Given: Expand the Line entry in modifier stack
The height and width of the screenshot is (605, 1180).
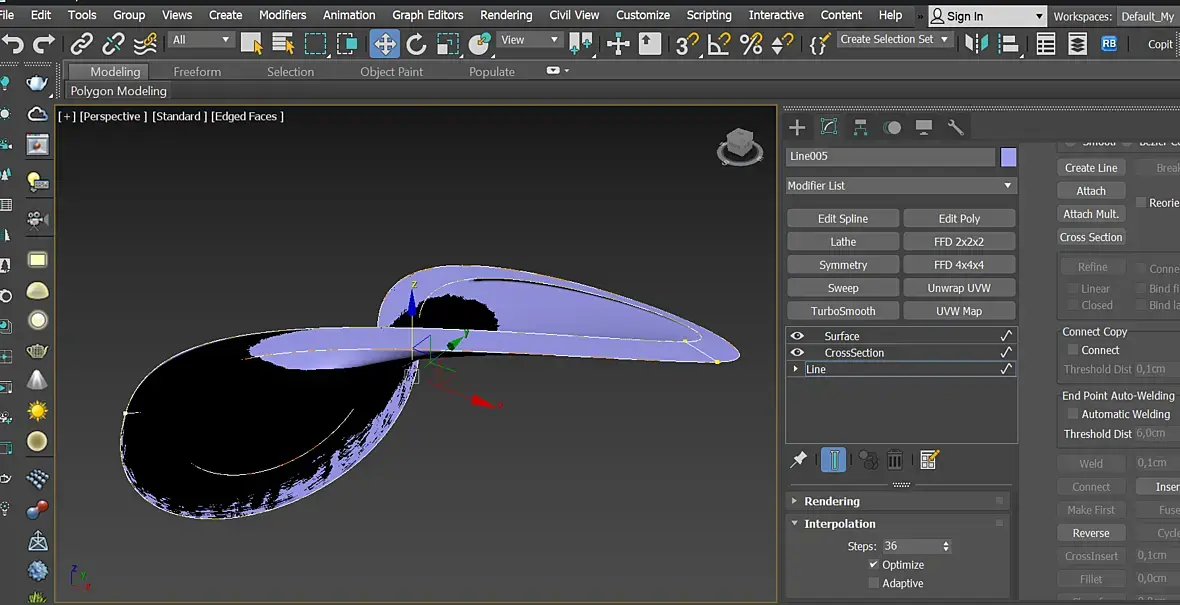Looking at the screenshot, I should click(x=796, y=369).
